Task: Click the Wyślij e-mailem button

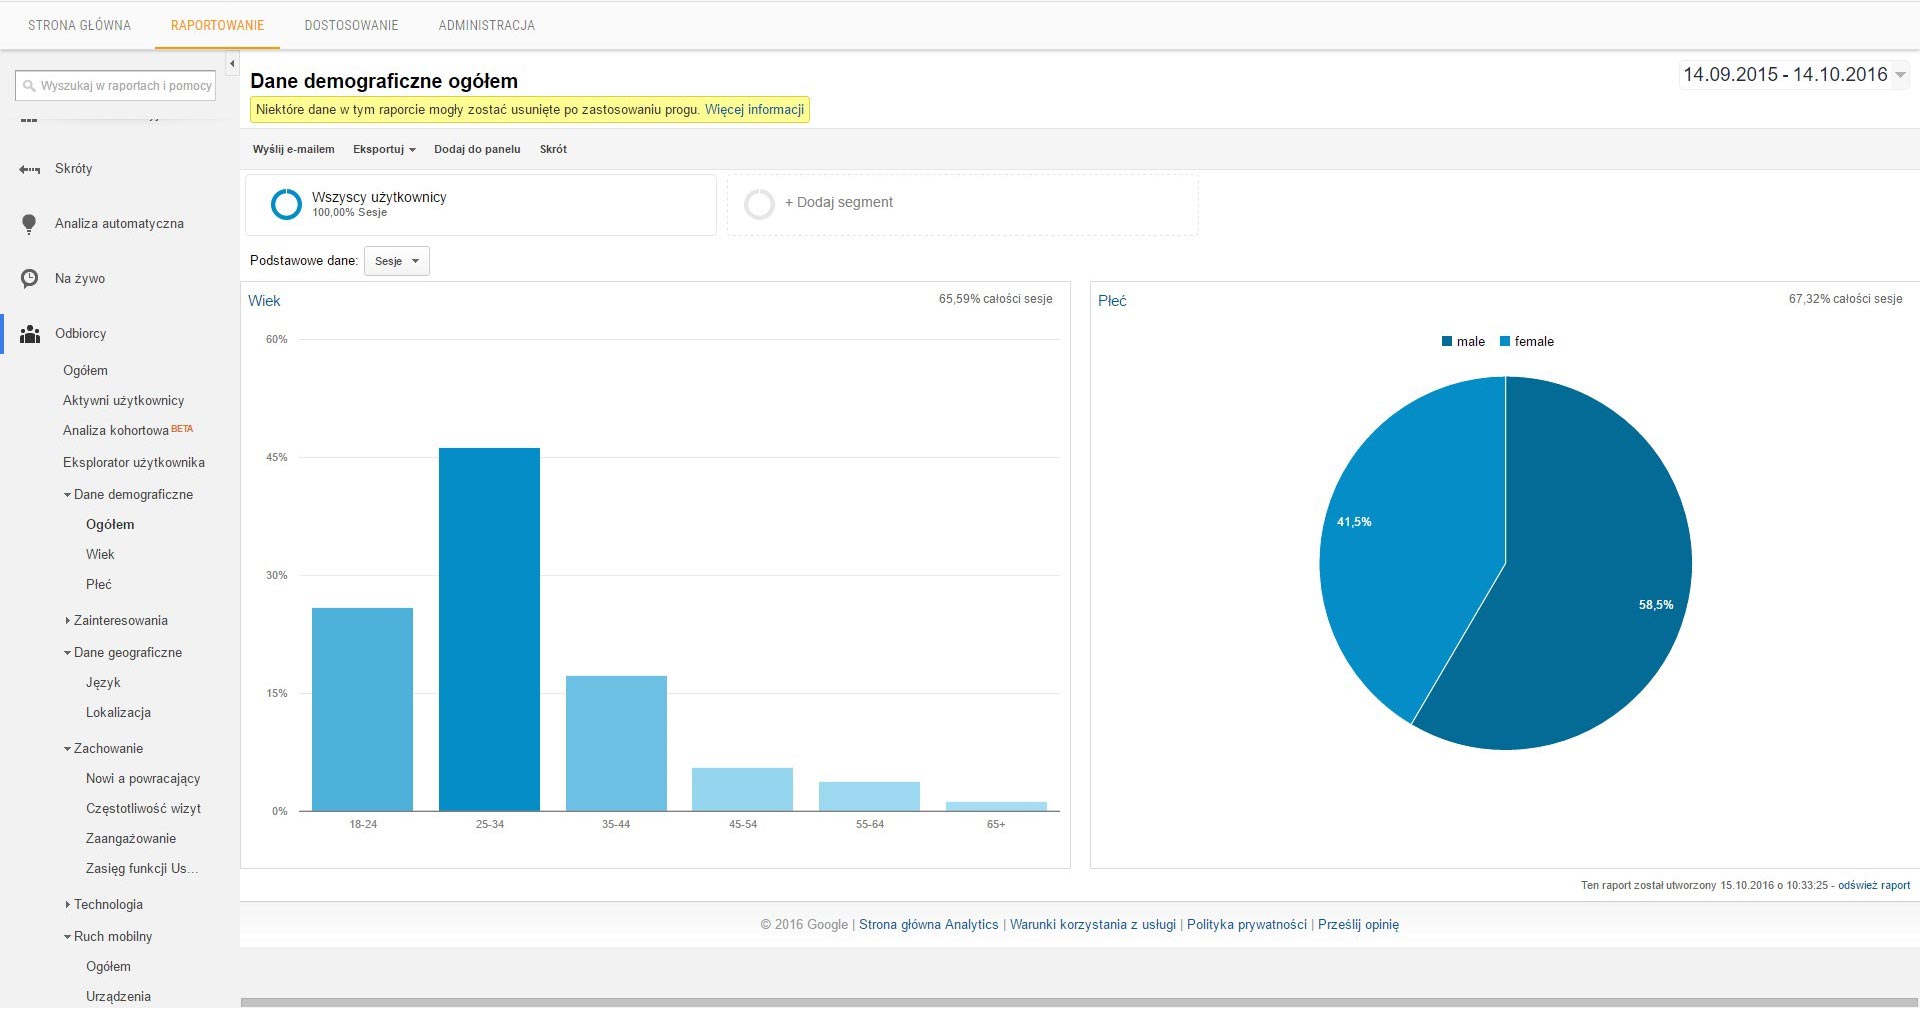Action: coord(293,149)
